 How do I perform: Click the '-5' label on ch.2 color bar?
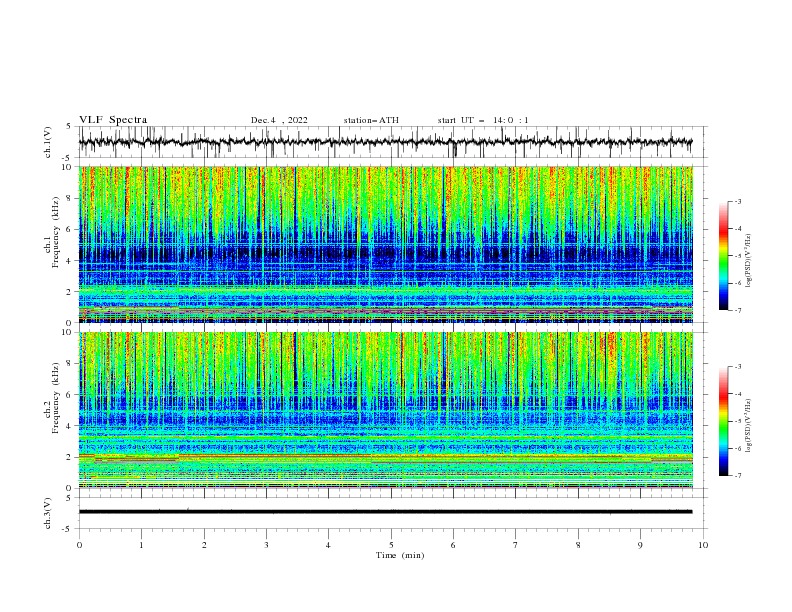[x=738, y=421]
